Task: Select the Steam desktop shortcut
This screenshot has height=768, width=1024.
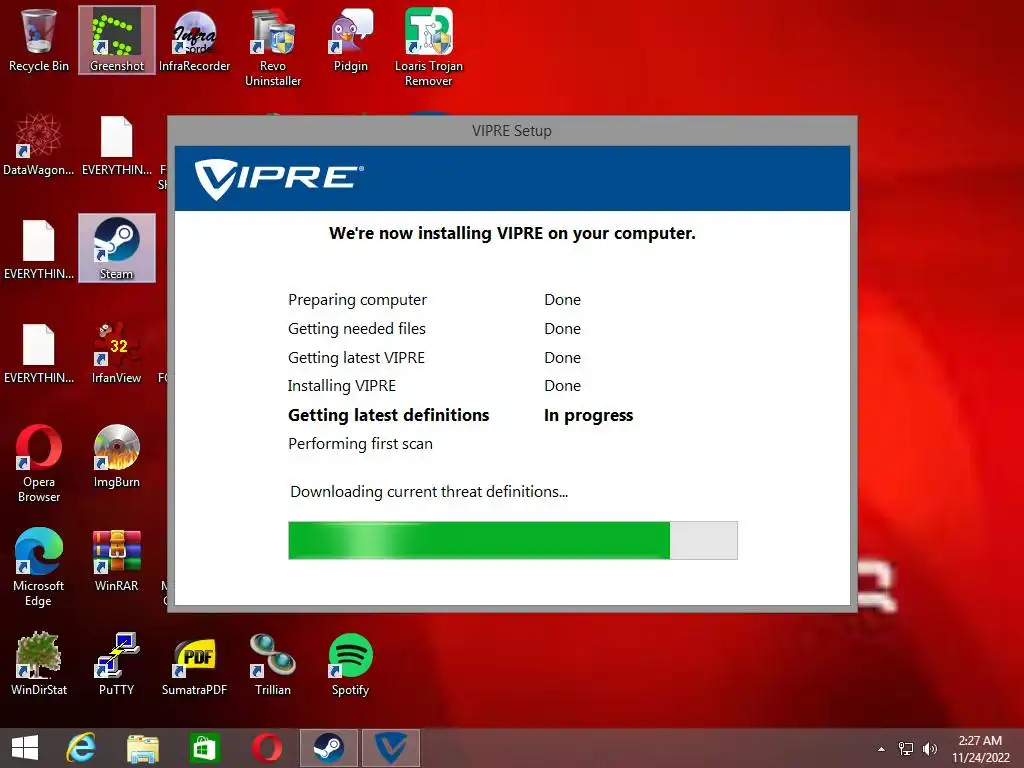Action: pyautogui.click(x=117, y=249)
